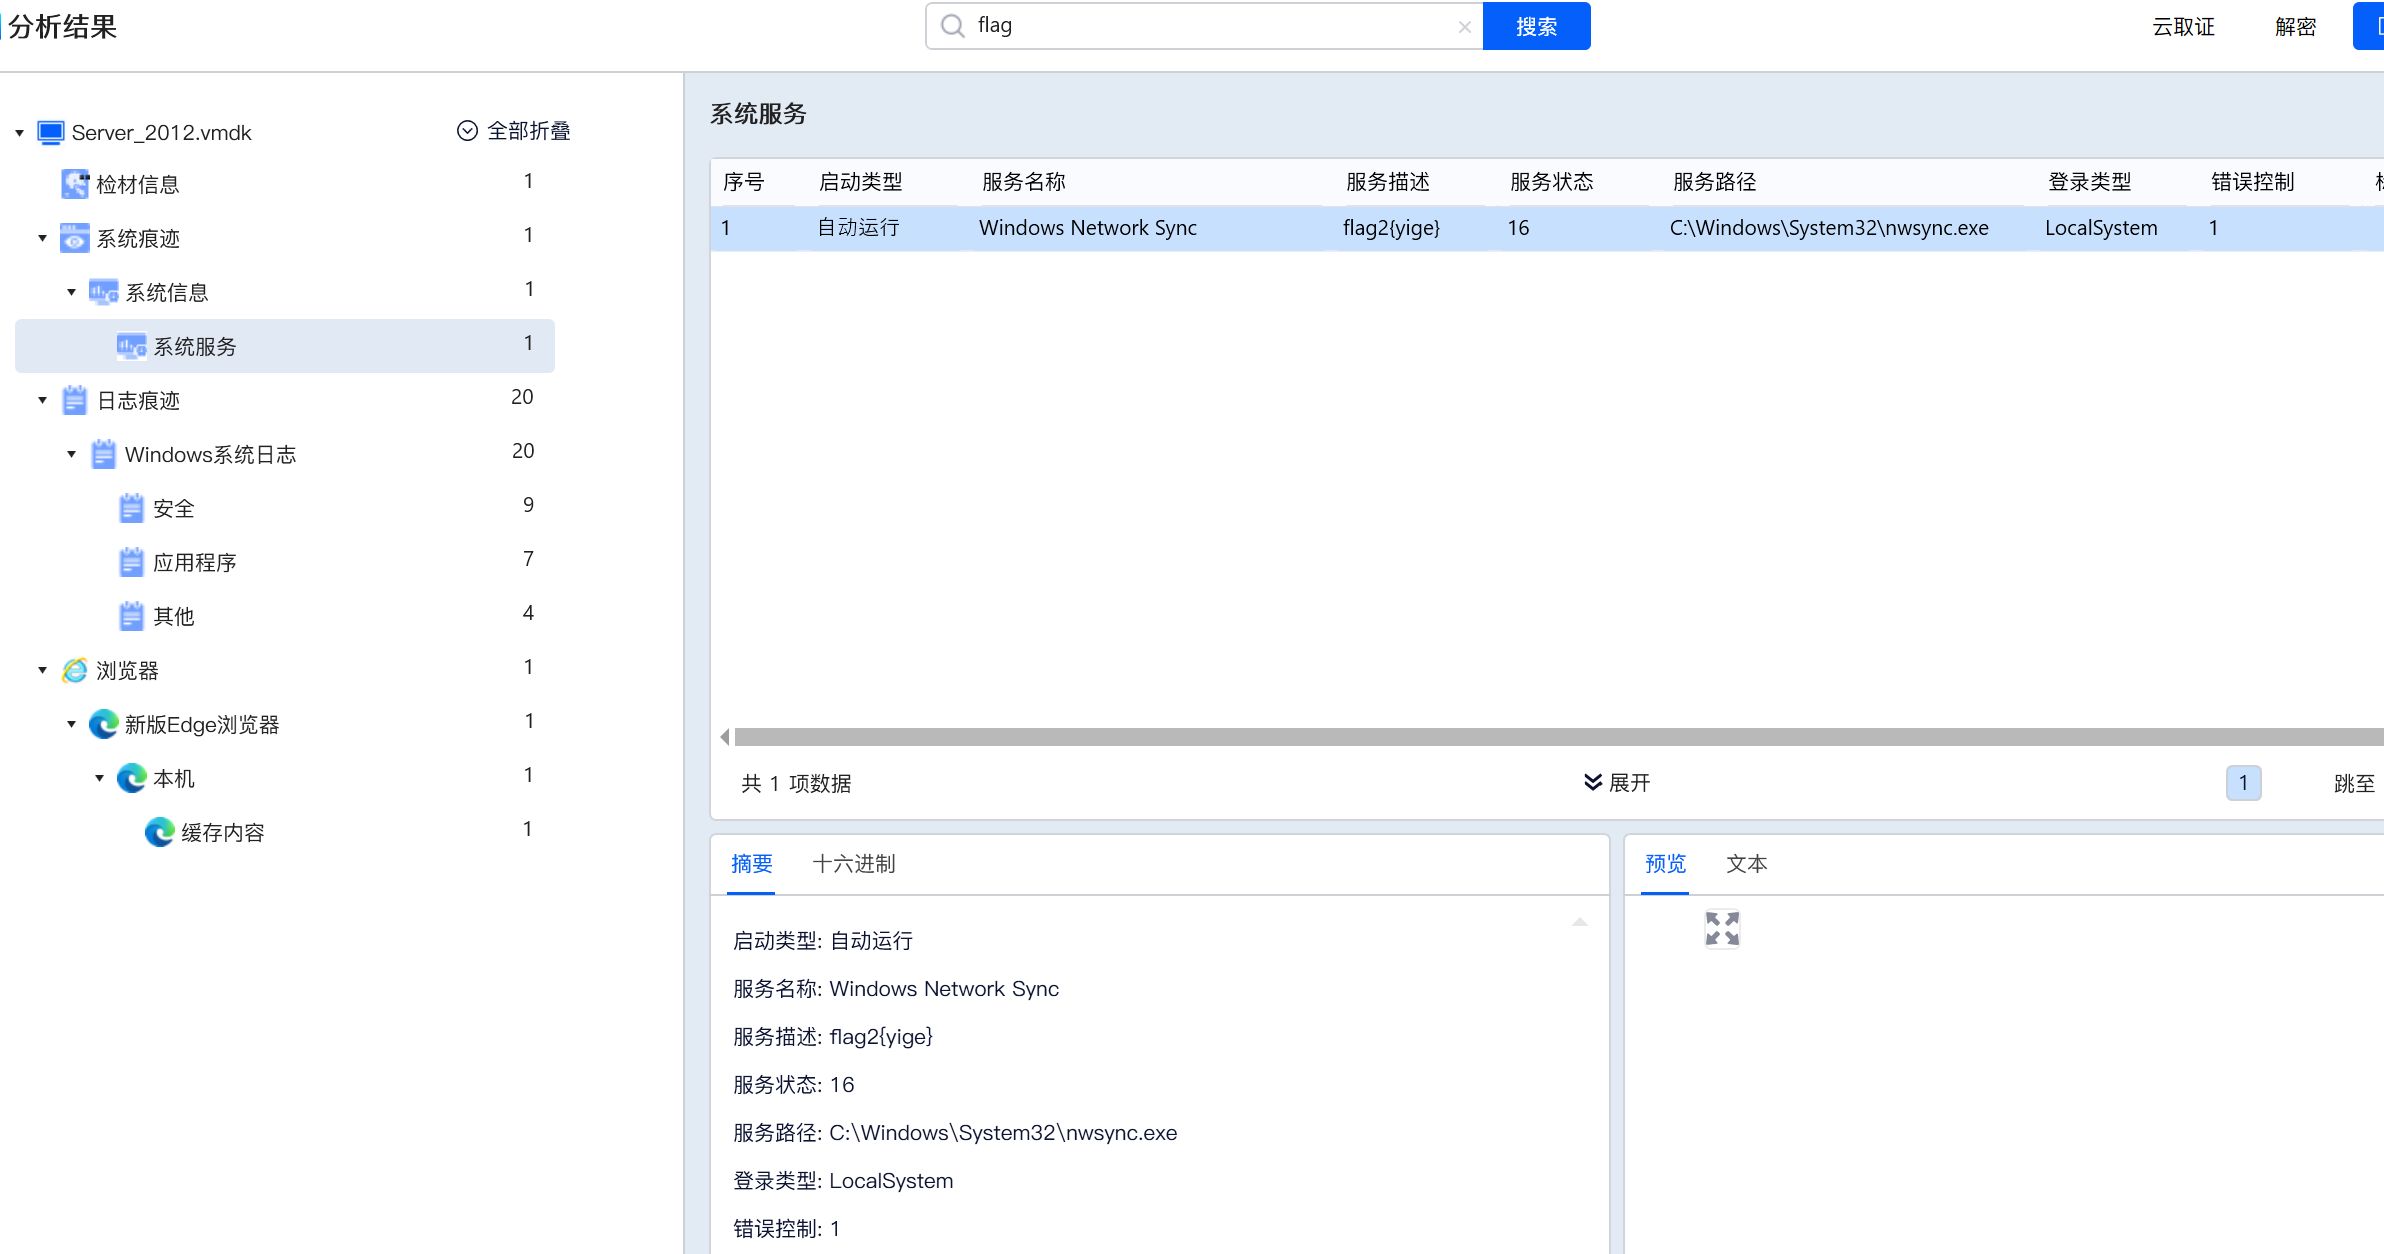Click the 展开 double-chevron icon
This screenshot has height=1254, width=2384.
(x=1593, y=782)
